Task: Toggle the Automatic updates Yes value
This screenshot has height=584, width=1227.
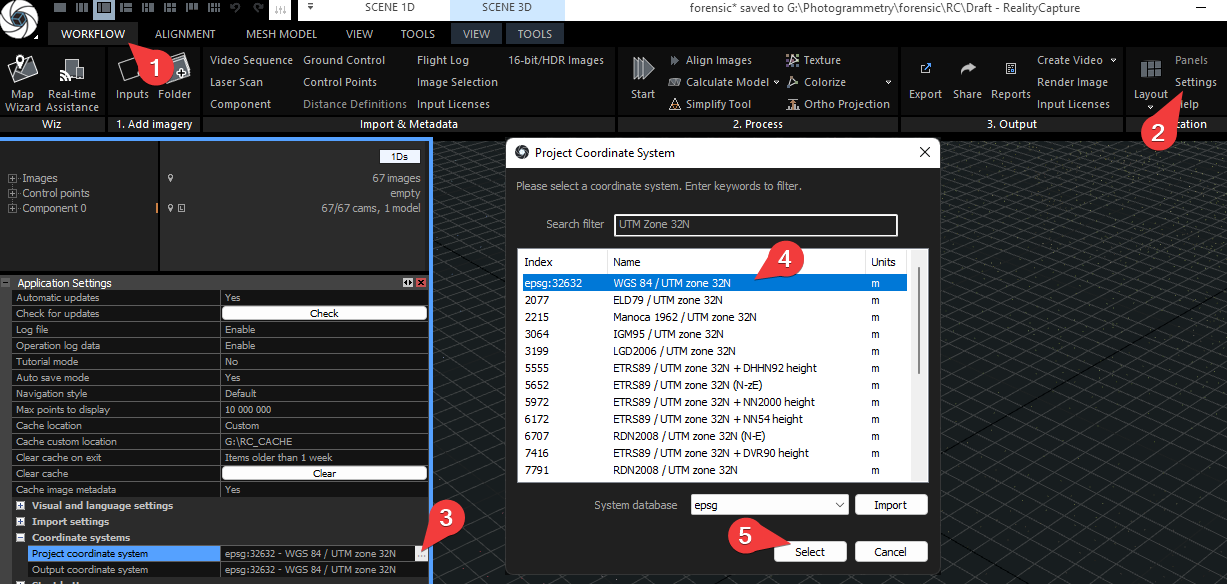Action: 323,298
